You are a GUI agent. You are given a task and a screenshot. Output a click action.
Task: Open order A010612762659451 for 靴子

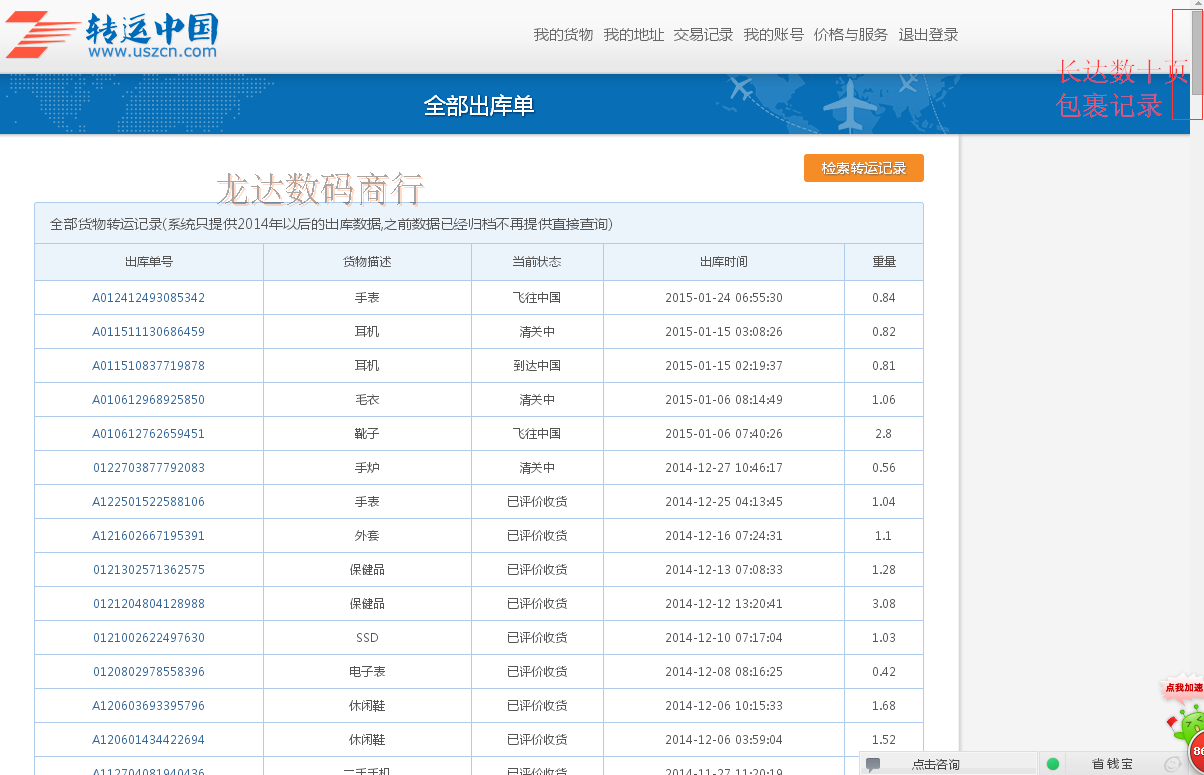(149, 434)
